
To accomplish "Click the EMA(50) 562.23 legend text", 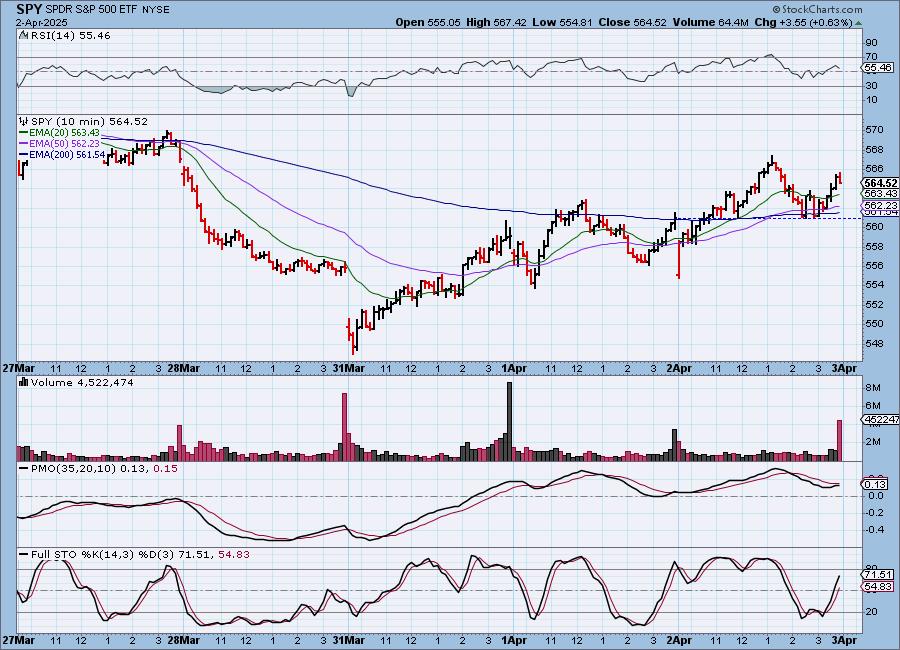I will (64, 144).
